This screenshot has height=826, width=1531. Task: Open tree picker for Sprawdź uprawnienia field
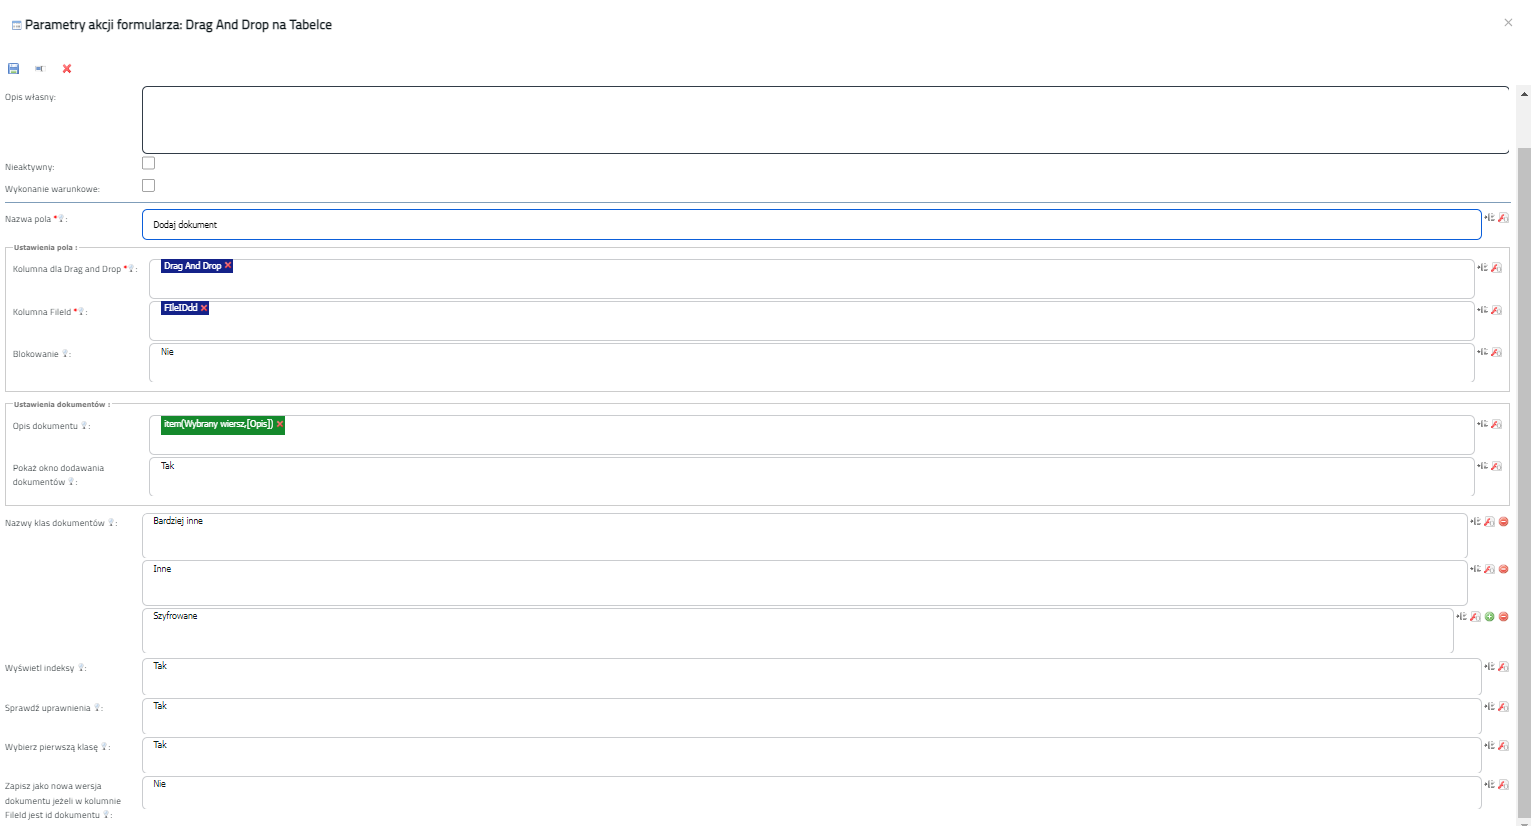click(x=1489, y=707)
